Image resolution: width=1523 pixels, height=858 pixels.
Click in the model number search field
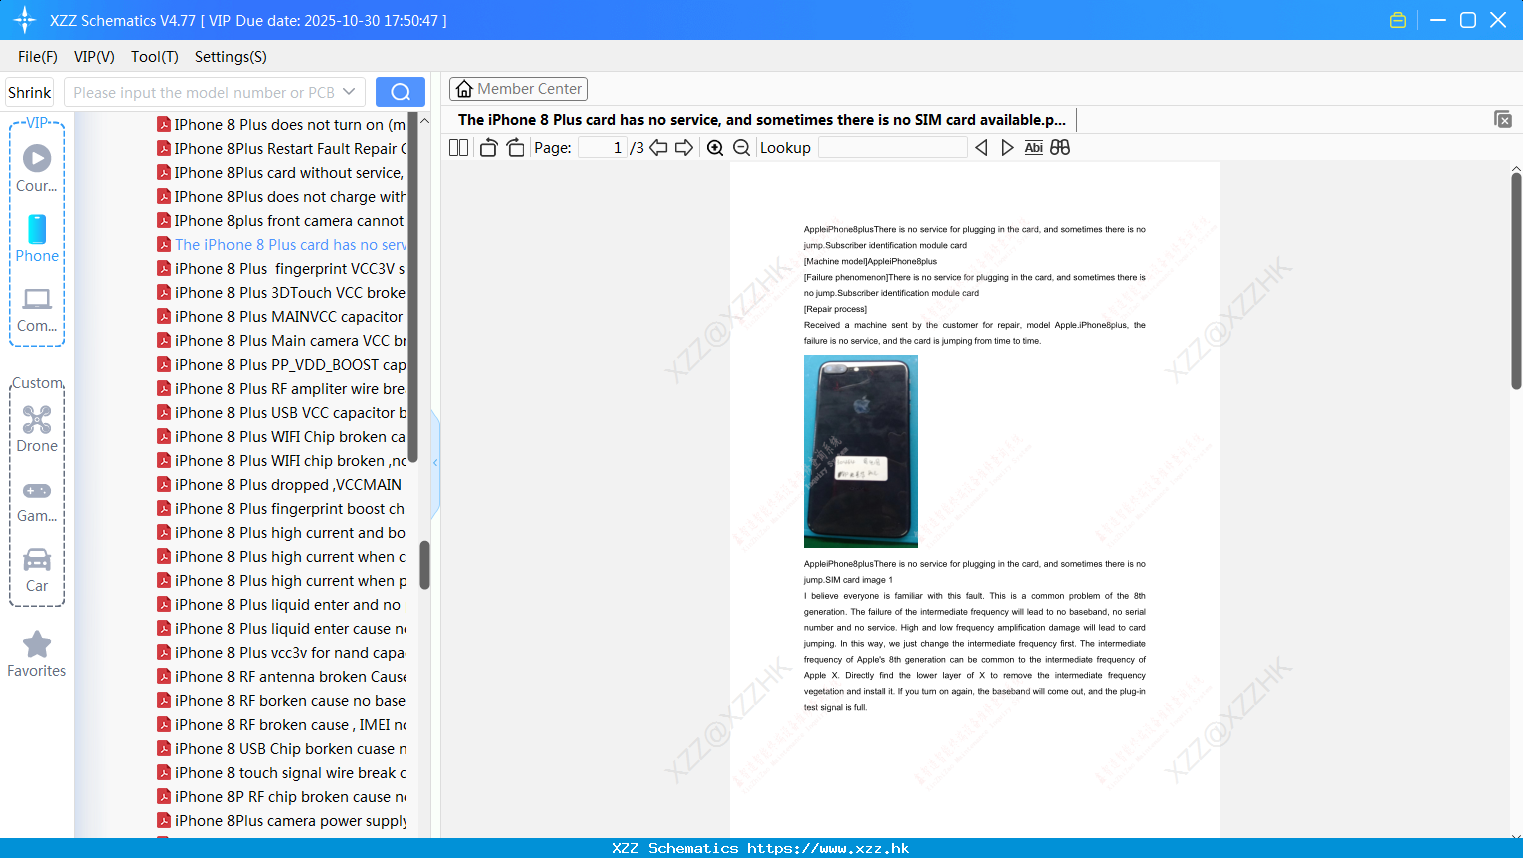203,92
